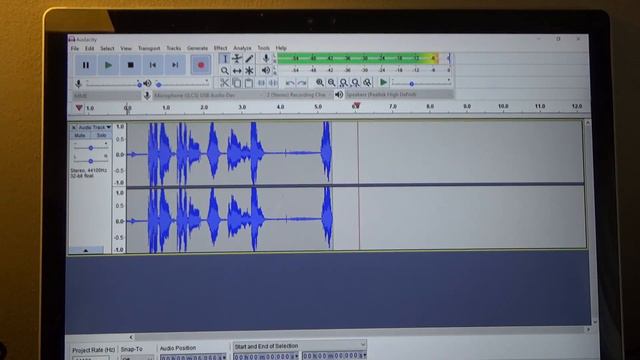Adjust the track gain slider
Screen dimensions: 640x360
(x=91, y=148)
